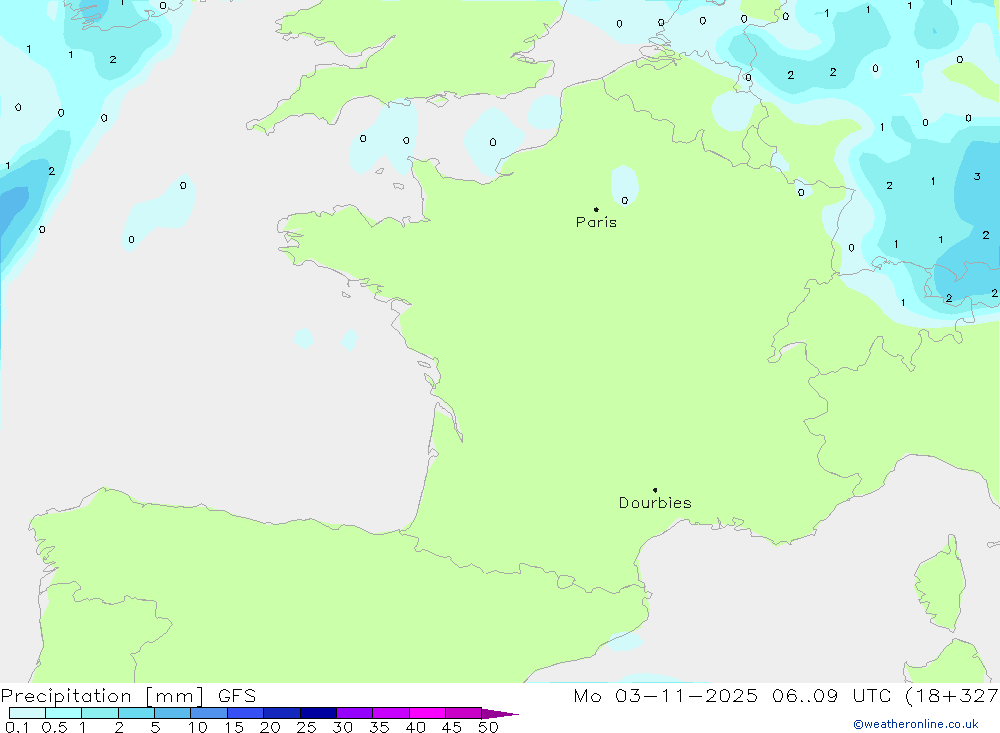The height and width of the screenshot is (733, 1000).
Task: Pick the 30–35 mm purple legend swatch
Action: [355, 713]
